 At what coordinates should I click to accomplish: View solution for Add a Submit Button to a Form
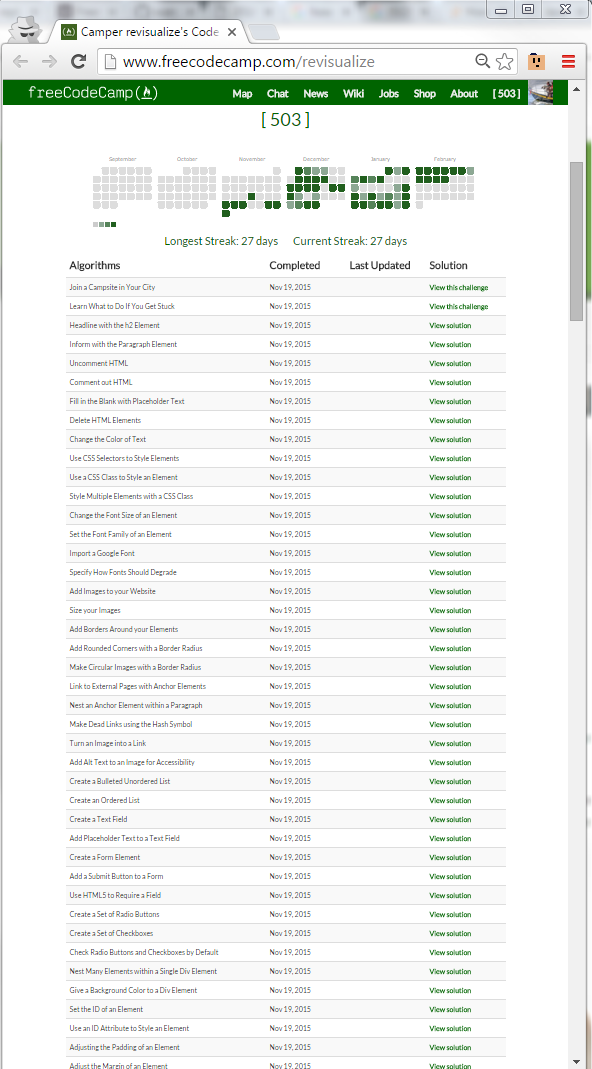450,877
